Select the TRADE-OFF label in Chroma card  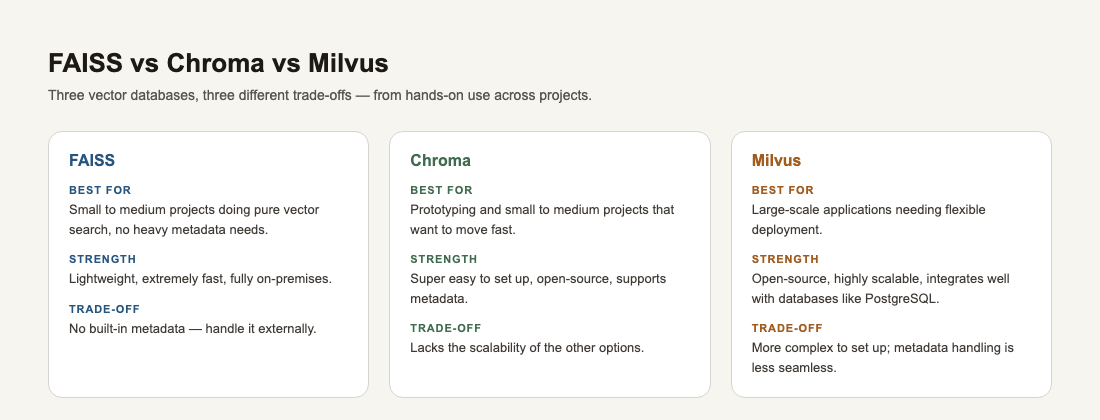pyautogui.click(x=446, y=328)
